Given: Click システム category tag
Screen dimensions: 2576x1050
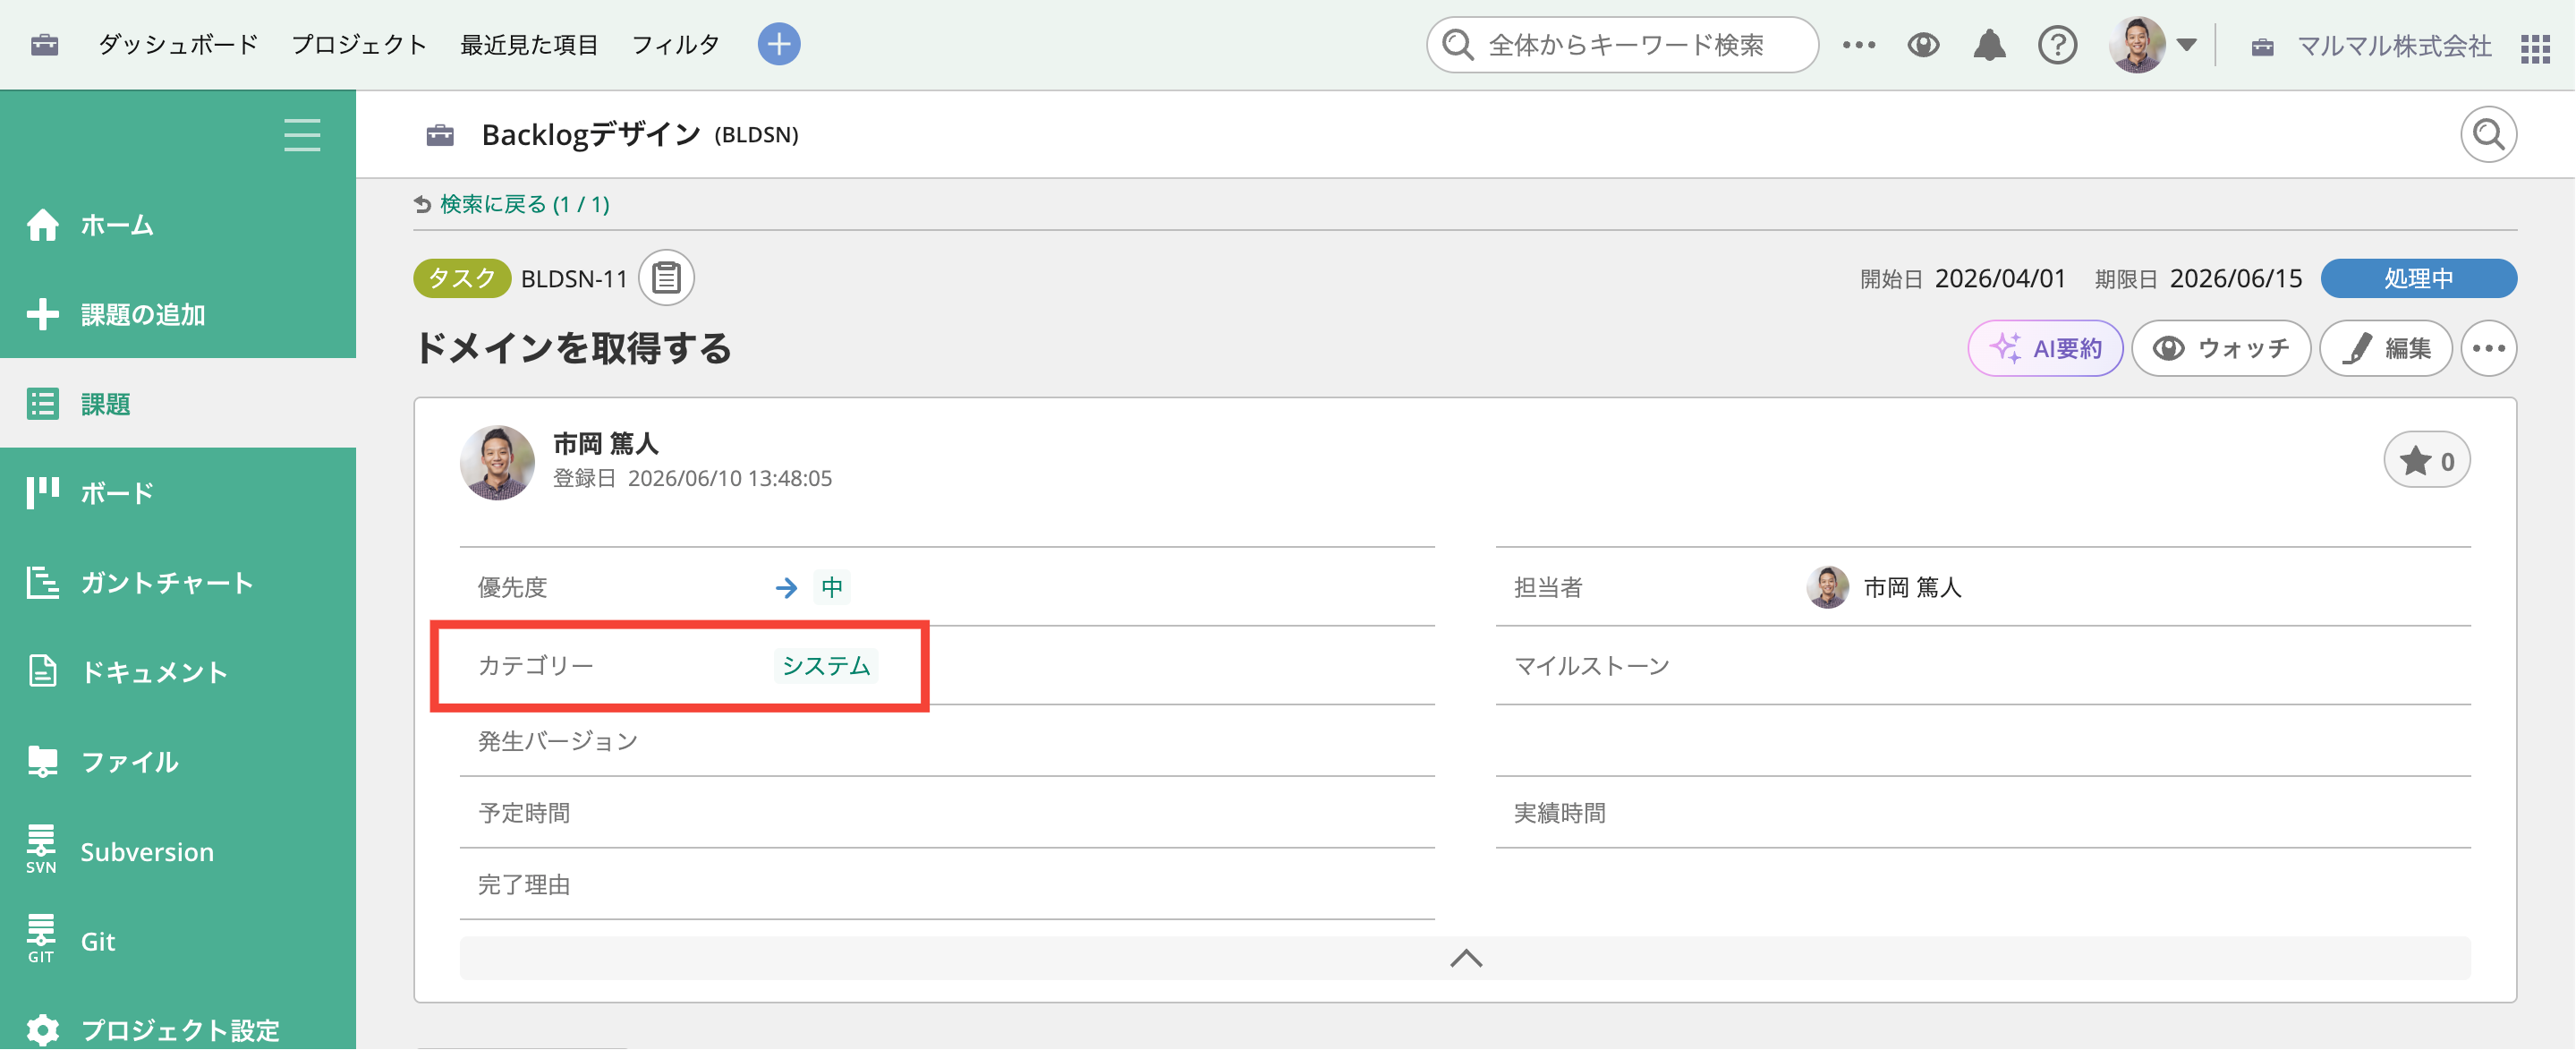Looking at the screenshot, I should [x=826, y=666].
